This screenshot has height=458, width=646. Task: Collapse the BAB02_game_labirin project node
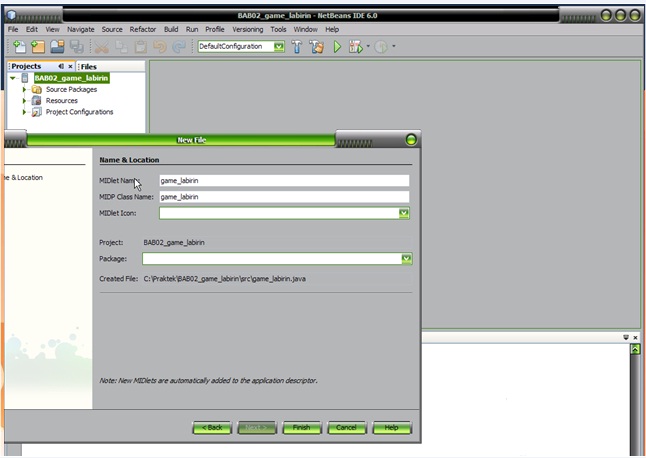tap(13, 78)
